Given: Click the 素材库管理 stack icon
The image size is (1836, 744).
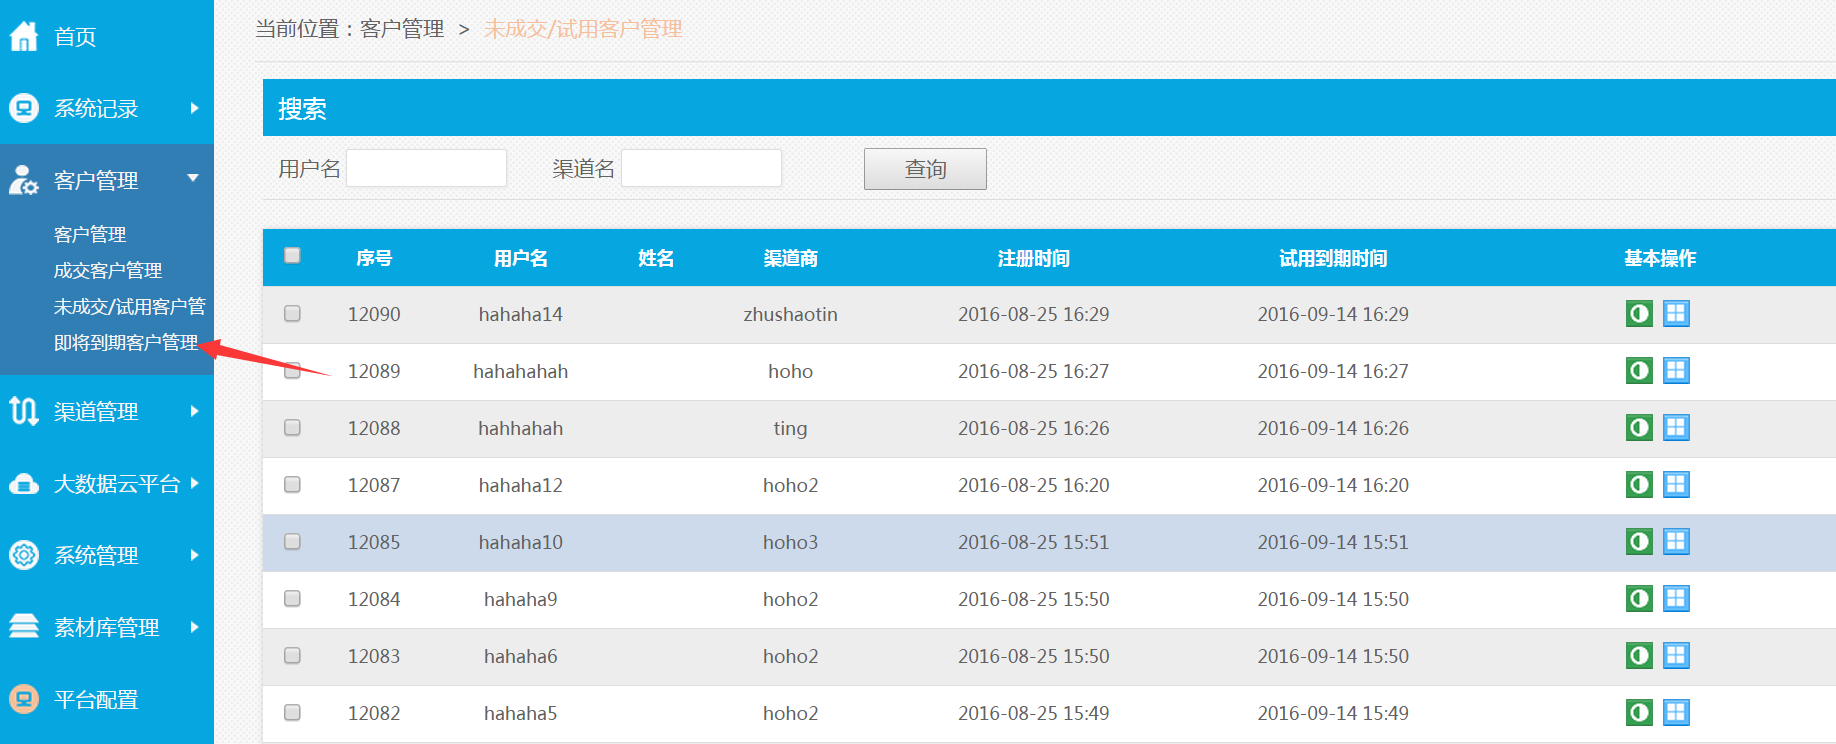Looking at the screenshot, I should (x=24, y=627).
